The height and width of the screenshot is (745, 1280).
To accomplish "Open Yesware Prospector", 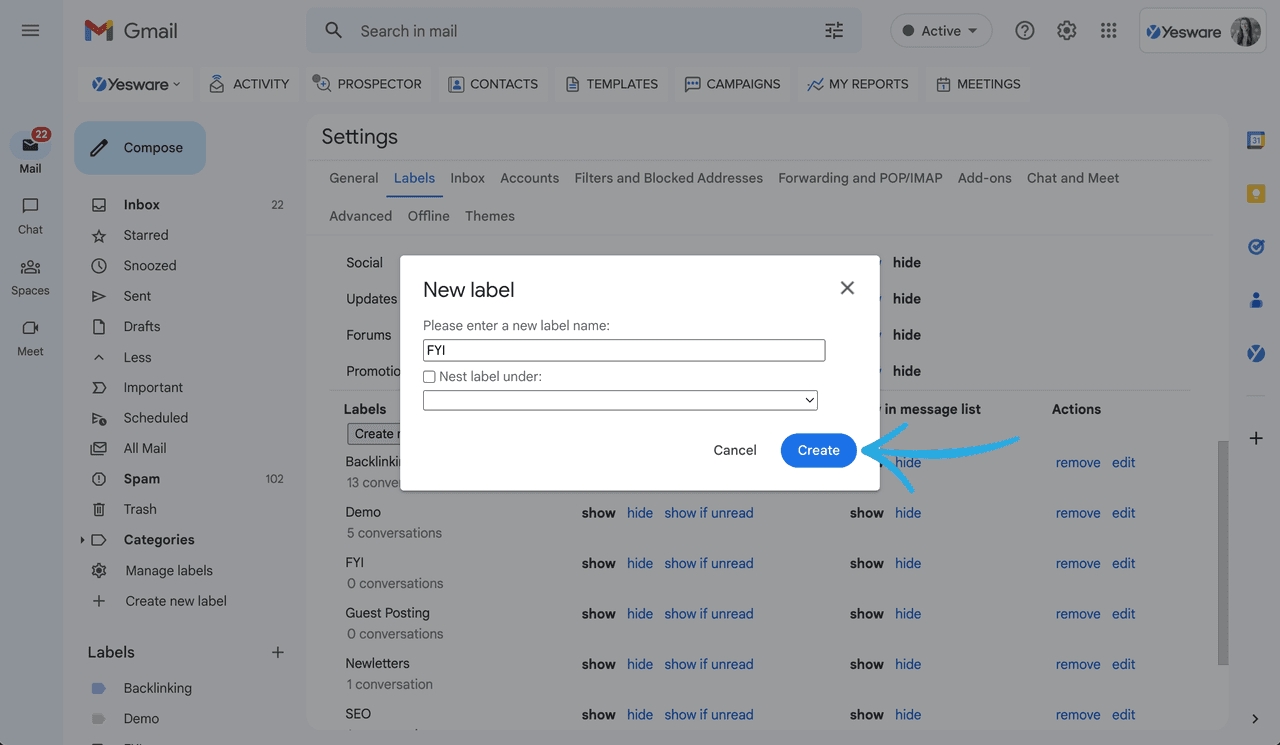I will (x=368, y=84).
